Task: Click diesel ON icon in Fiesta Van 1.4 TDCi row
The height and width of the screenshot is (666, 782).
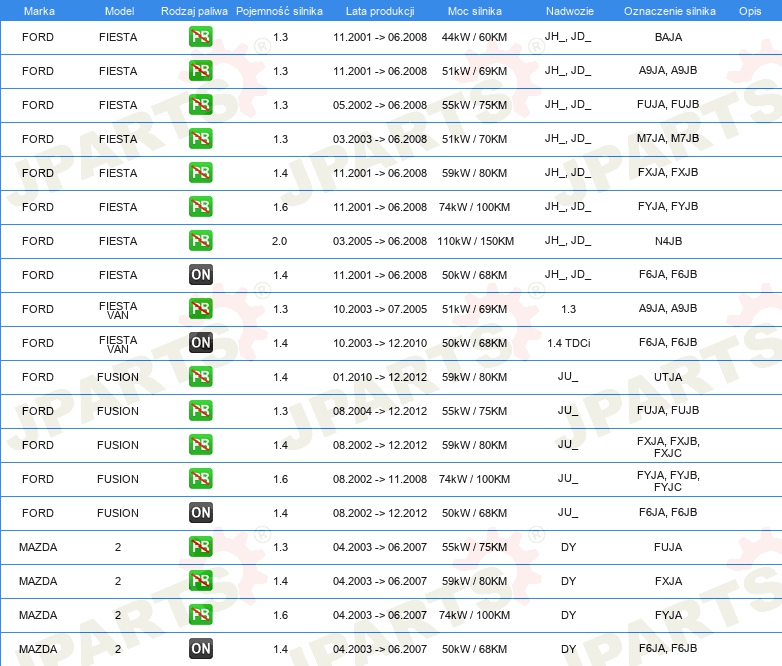Action: point(200,343)
